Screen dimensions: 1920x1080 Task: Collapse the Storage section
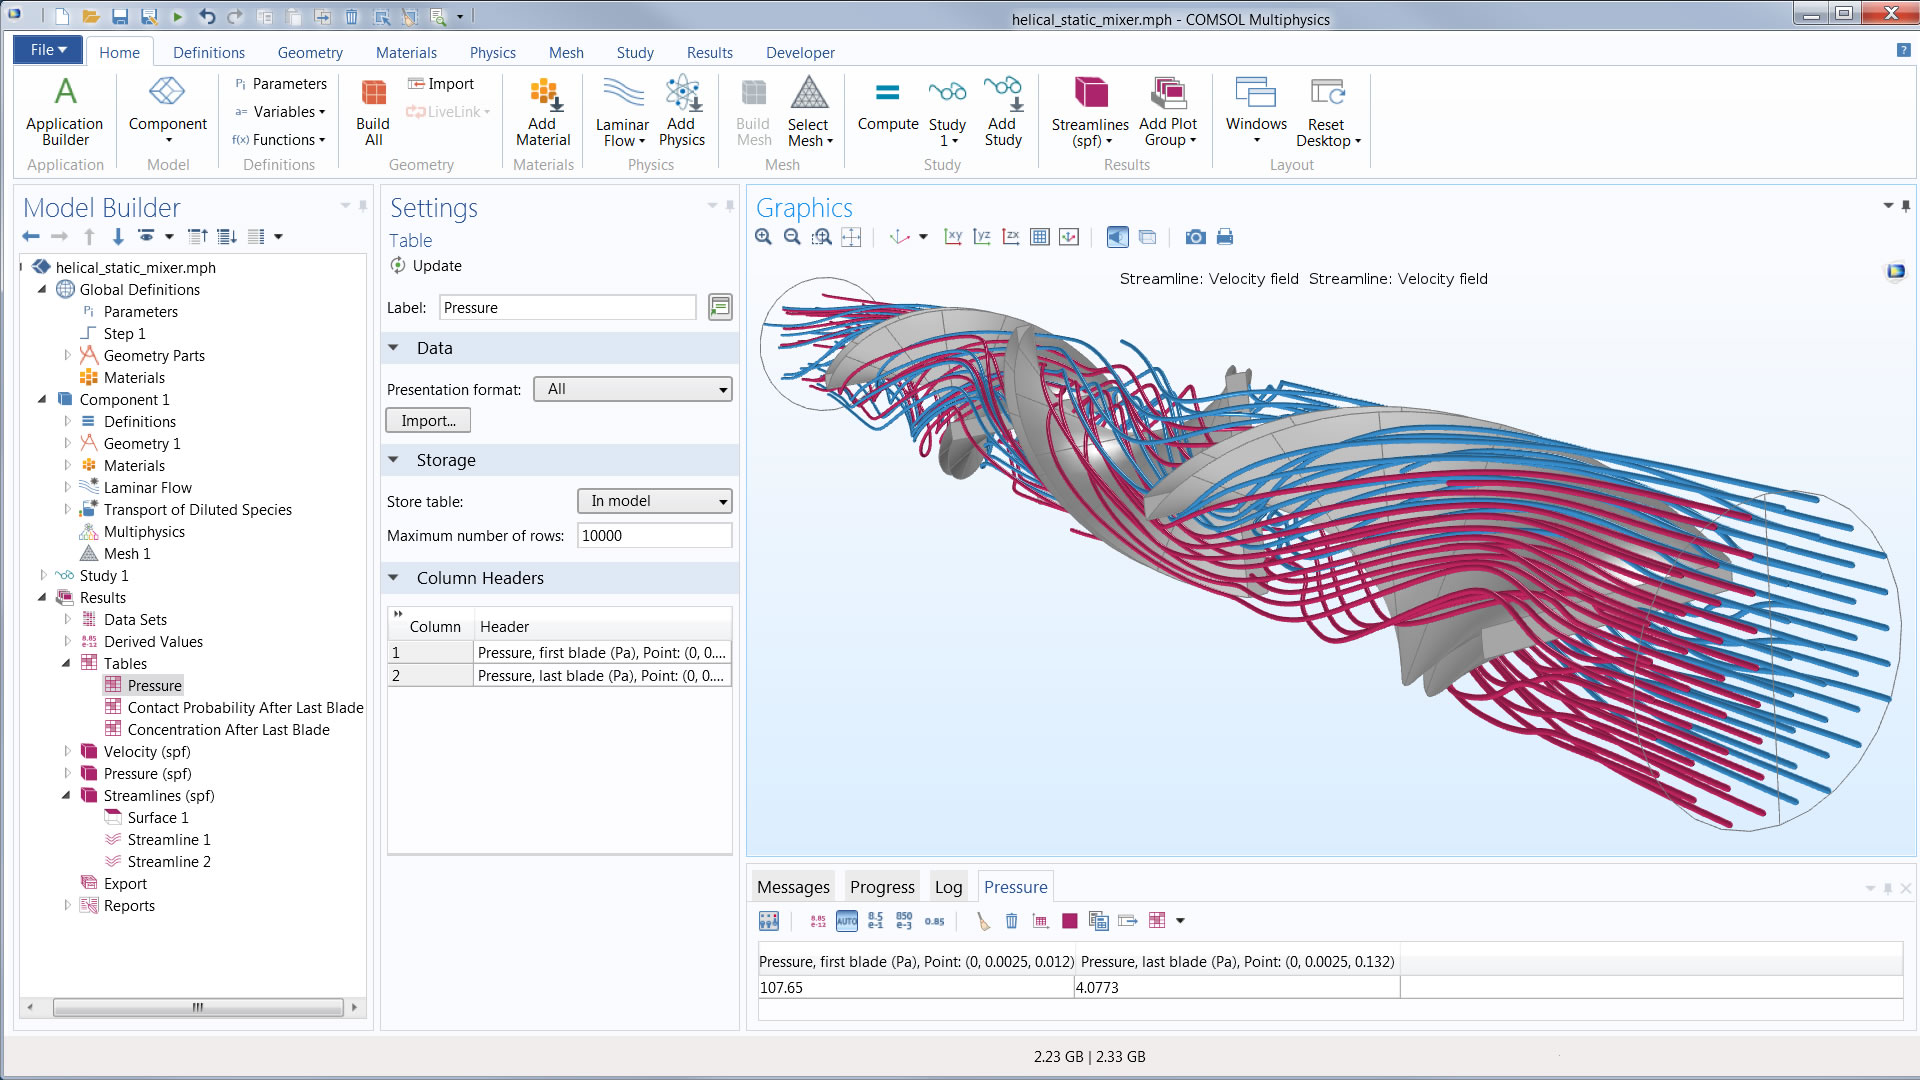click(x=394, y=460)
